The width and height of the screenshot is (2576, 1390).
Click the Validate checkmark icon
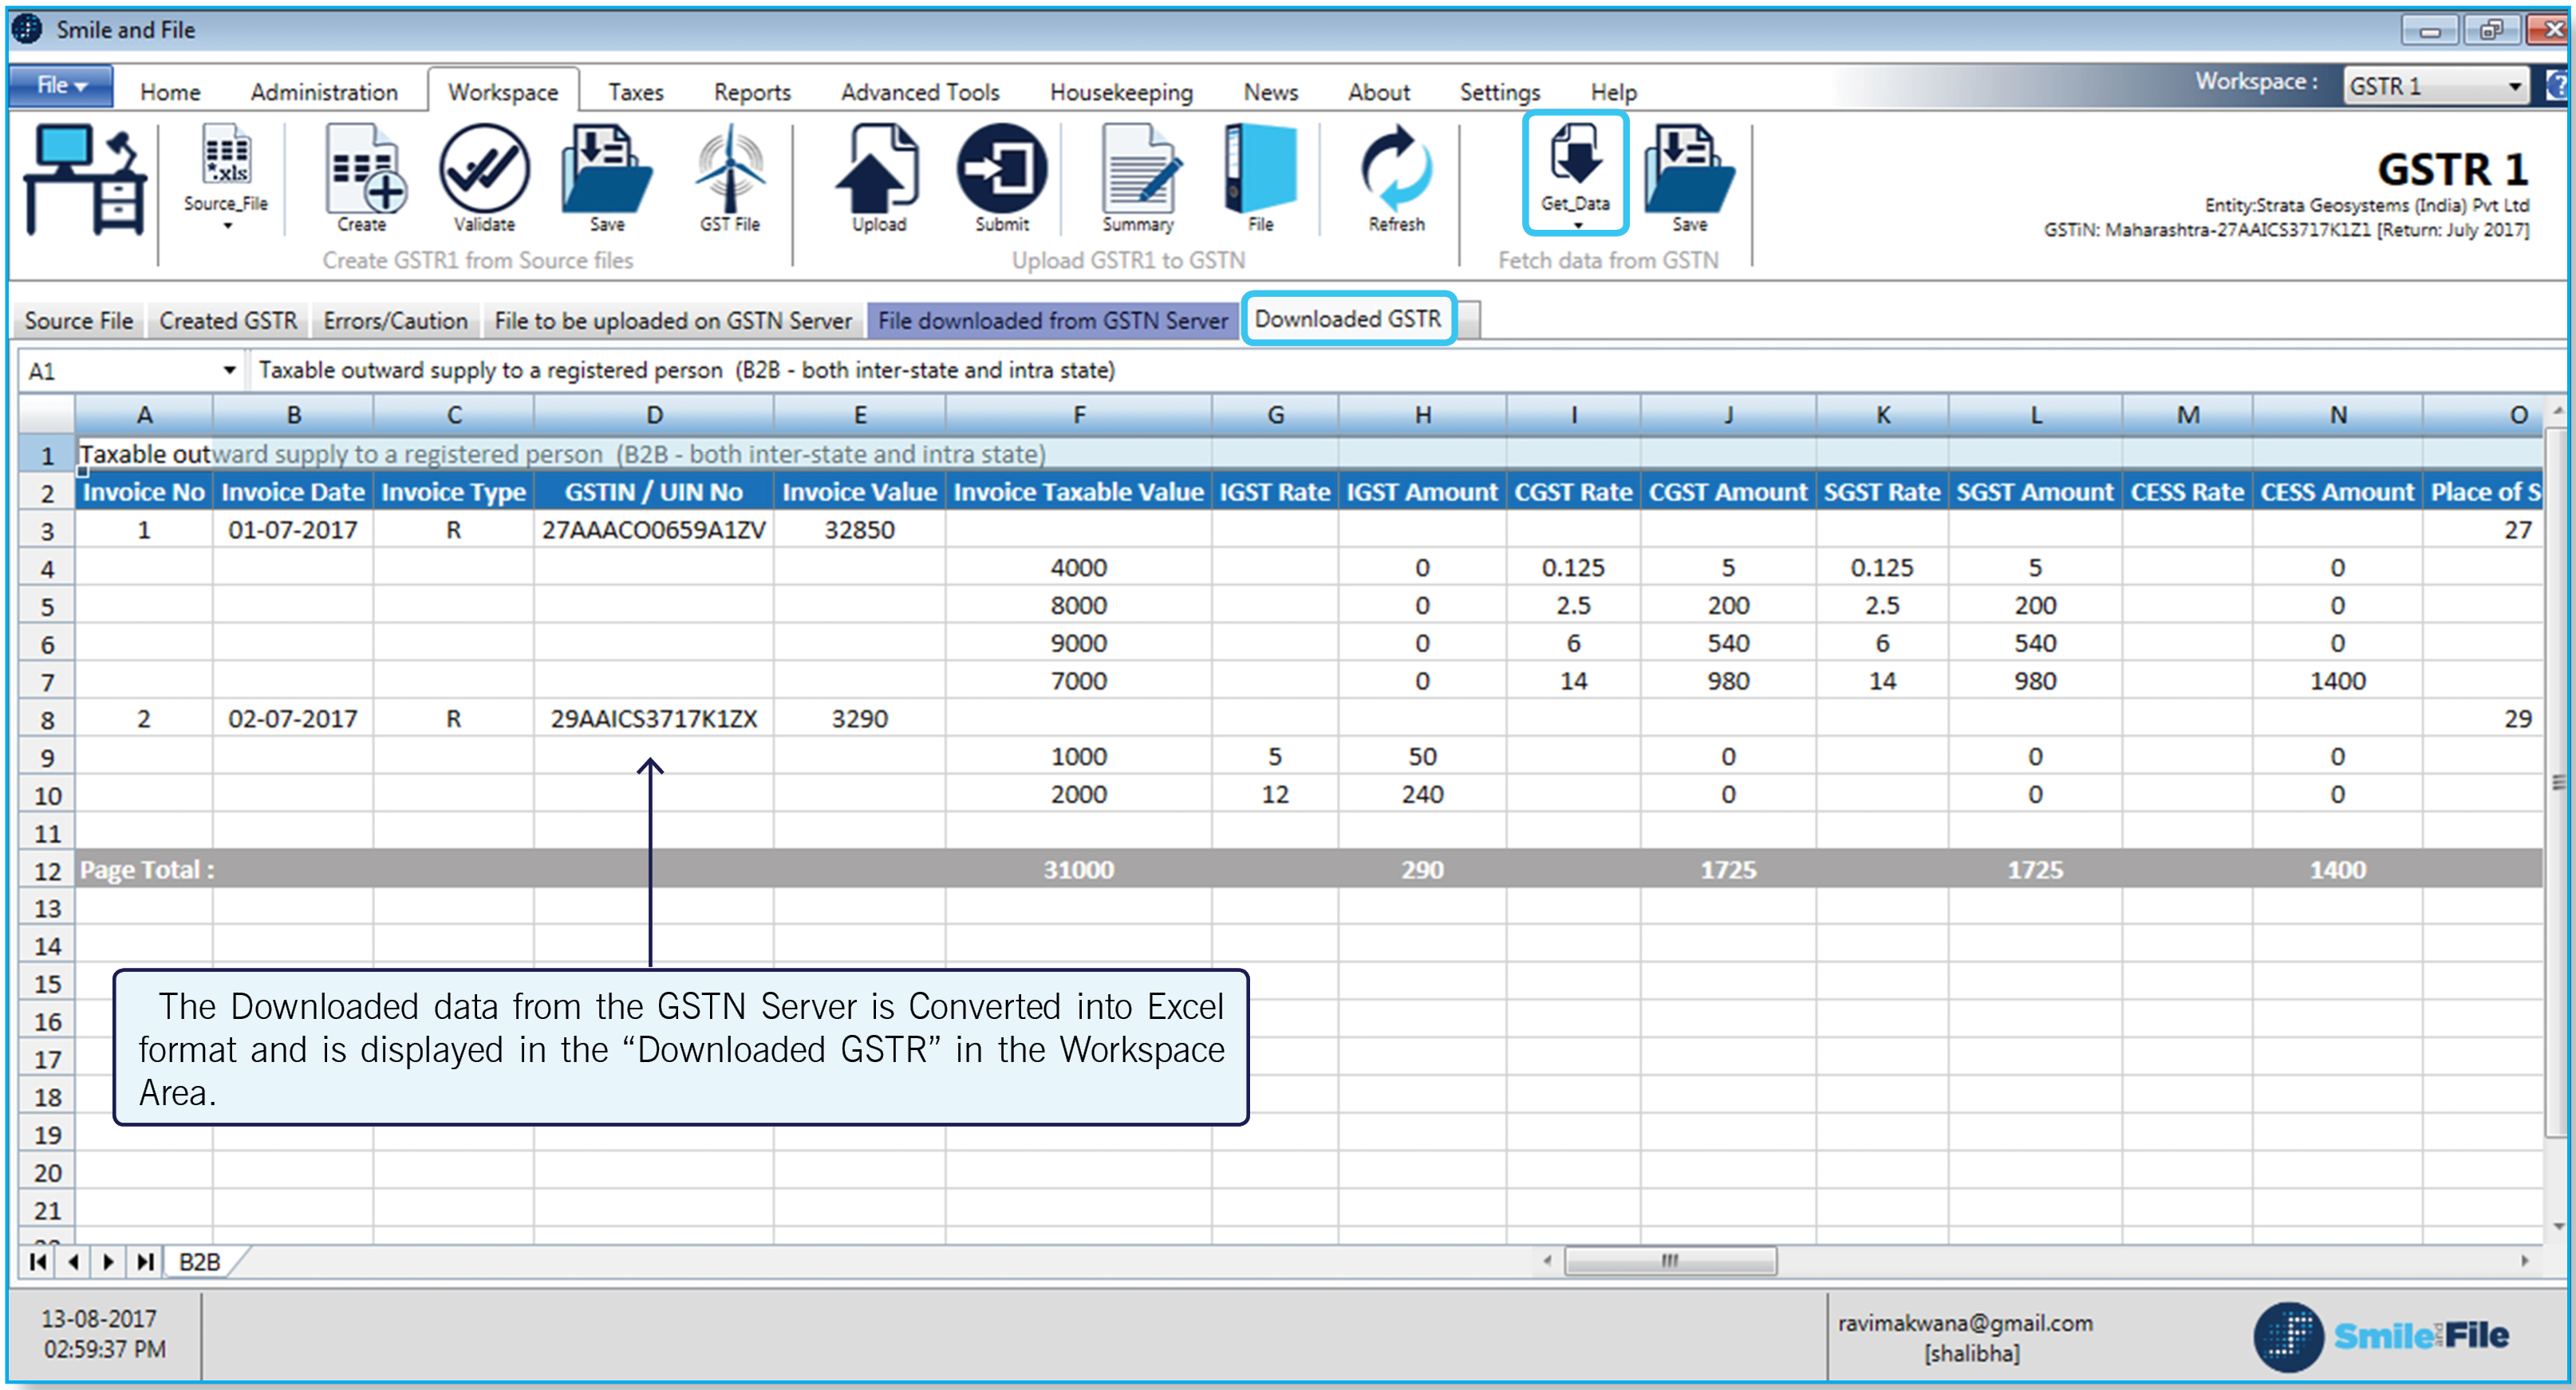coord(484,170)
